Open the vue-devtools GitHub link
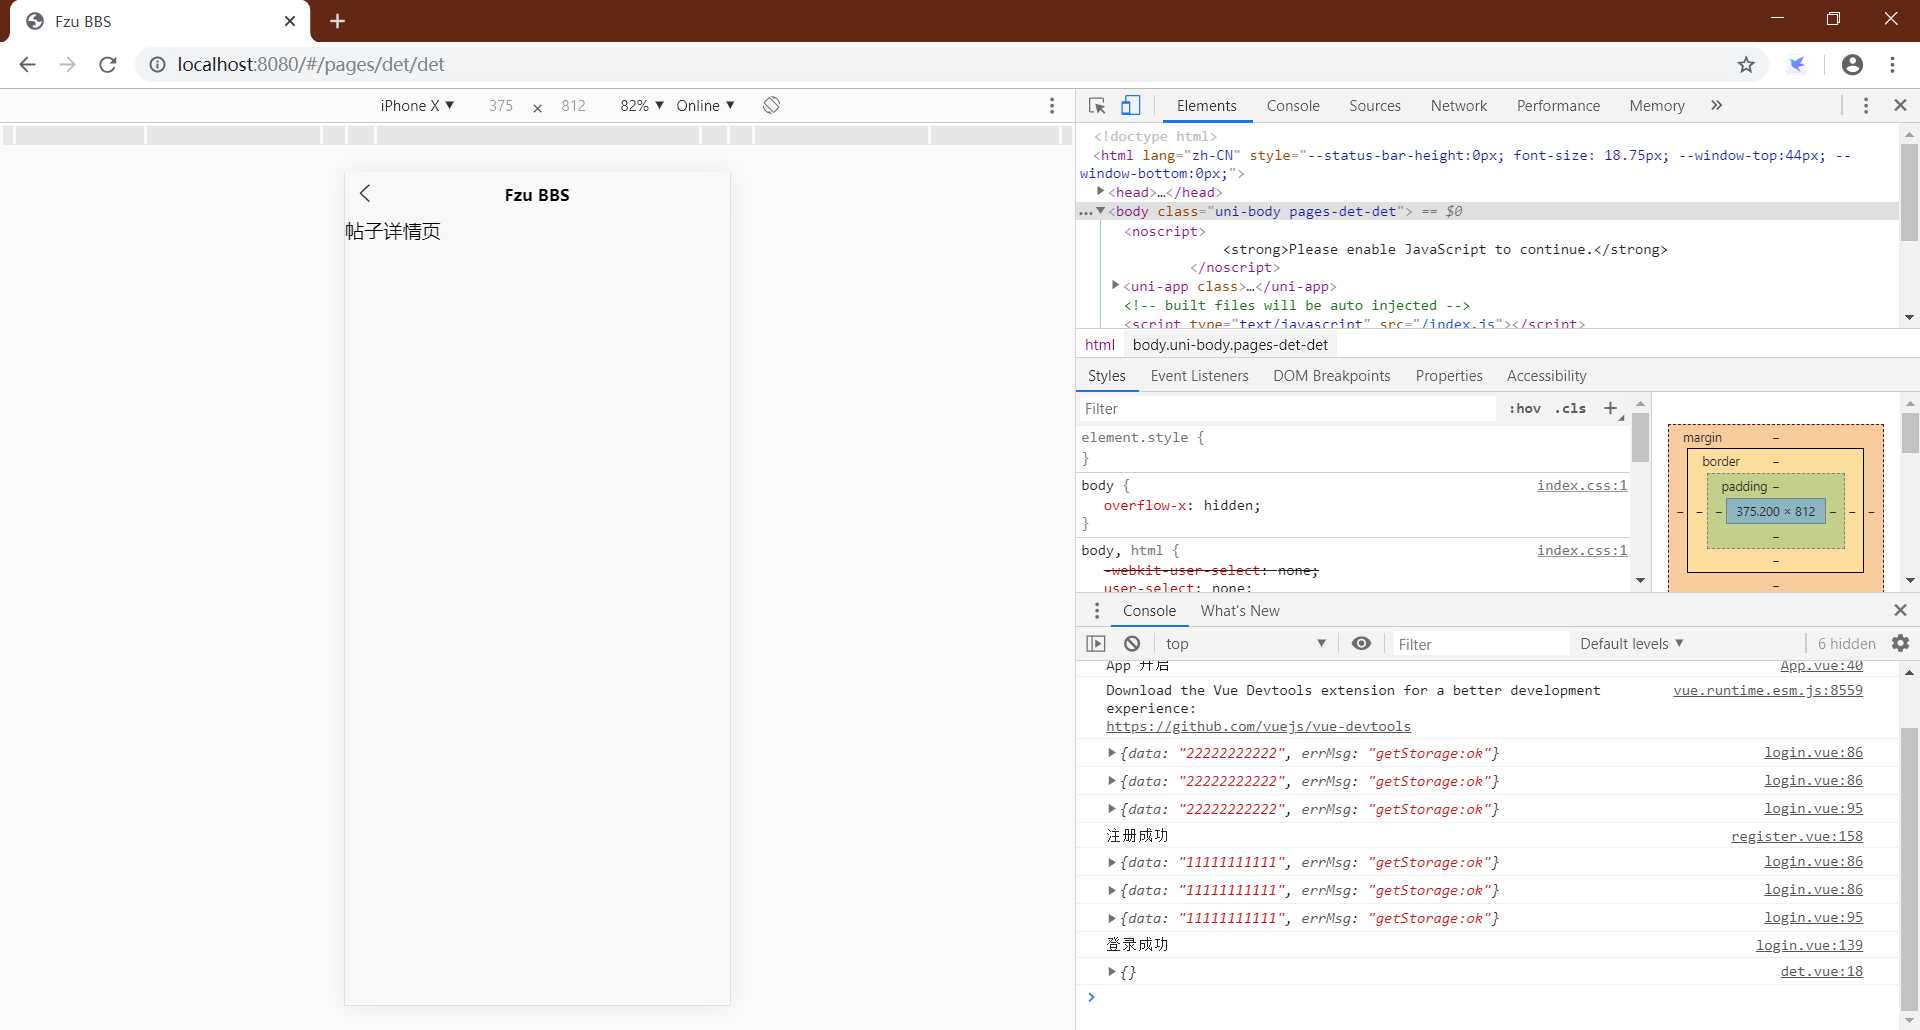The width and height of the screenshot is (1920, 1030). [1258, 727]
